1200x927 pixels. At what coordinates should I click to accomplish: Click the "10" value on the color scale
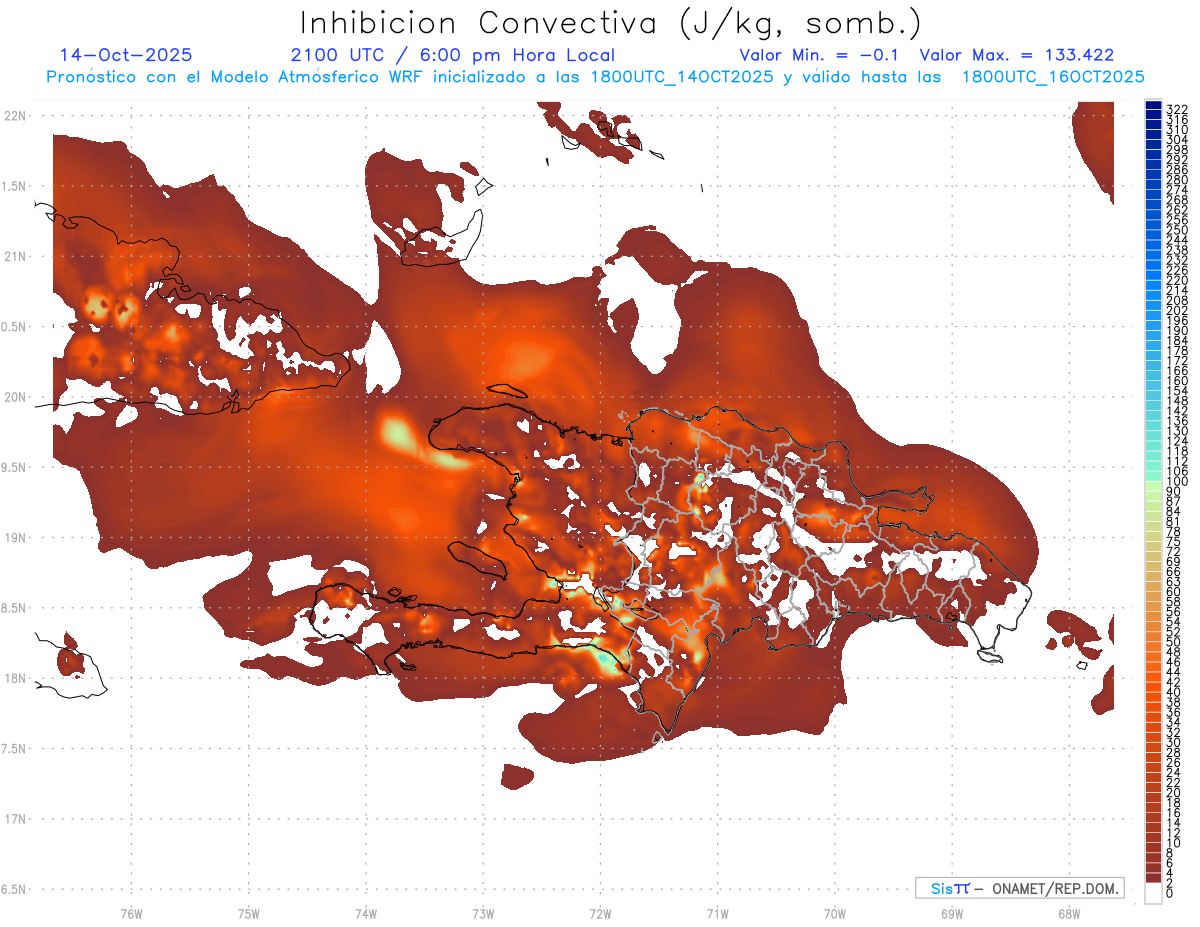[x=1174, y=843]
